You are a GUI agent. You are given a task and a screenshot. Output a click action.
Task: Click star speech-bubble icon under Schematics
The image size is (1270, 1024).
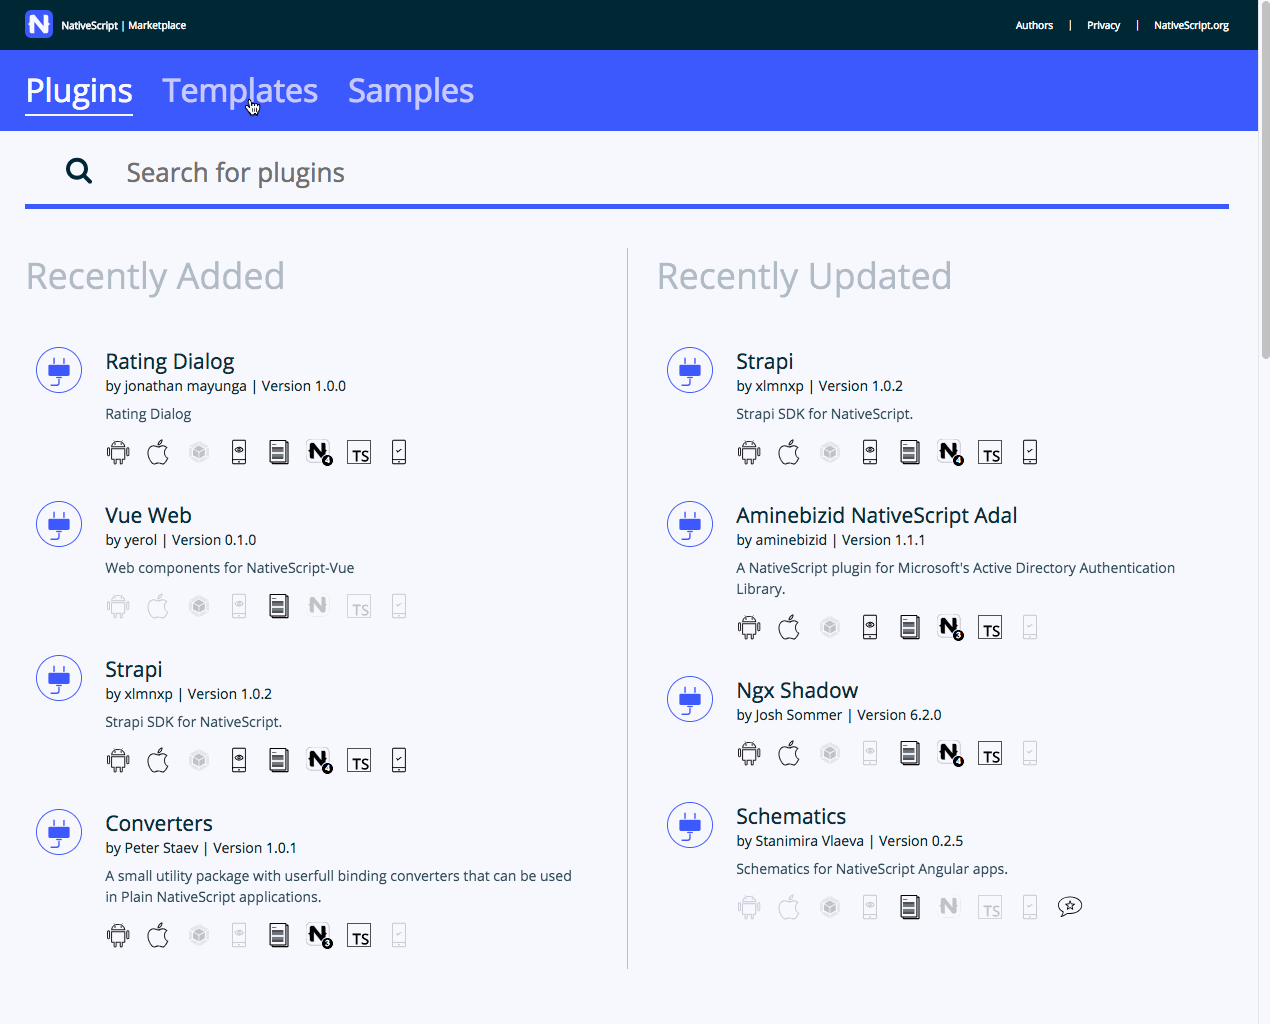pyautogui.click(x=1070, y=907)
